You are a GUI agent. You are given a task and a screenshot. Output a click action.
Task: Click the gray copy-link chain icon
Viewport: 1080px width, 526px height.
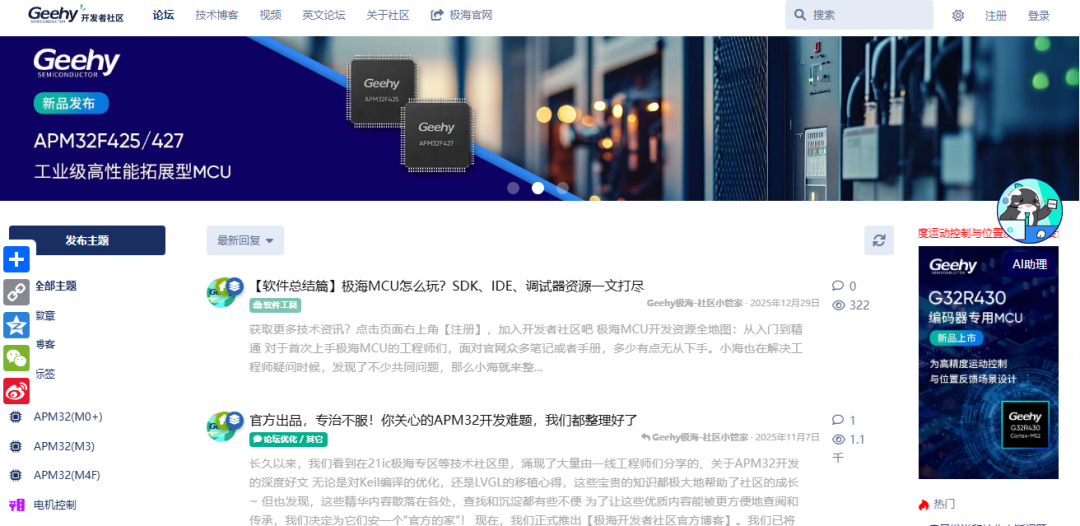[x=17, y=292]
